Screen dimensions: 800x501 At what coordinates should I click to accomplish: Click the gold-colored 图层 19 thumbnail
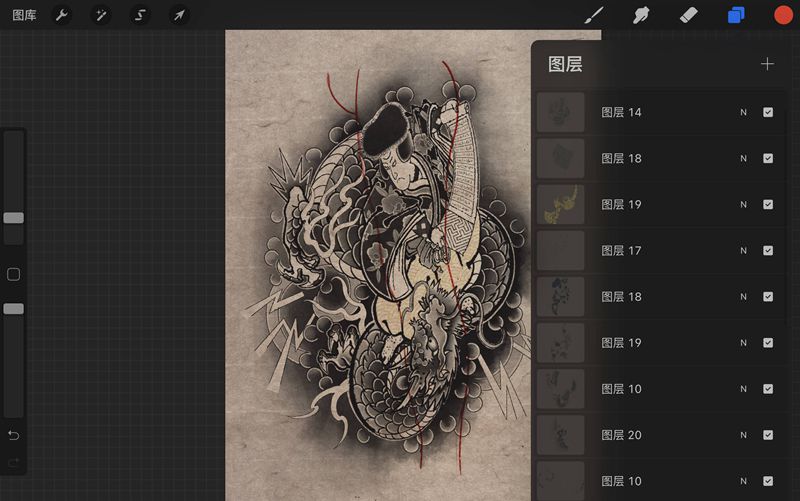pyautogui.click(x=561, y=204)
